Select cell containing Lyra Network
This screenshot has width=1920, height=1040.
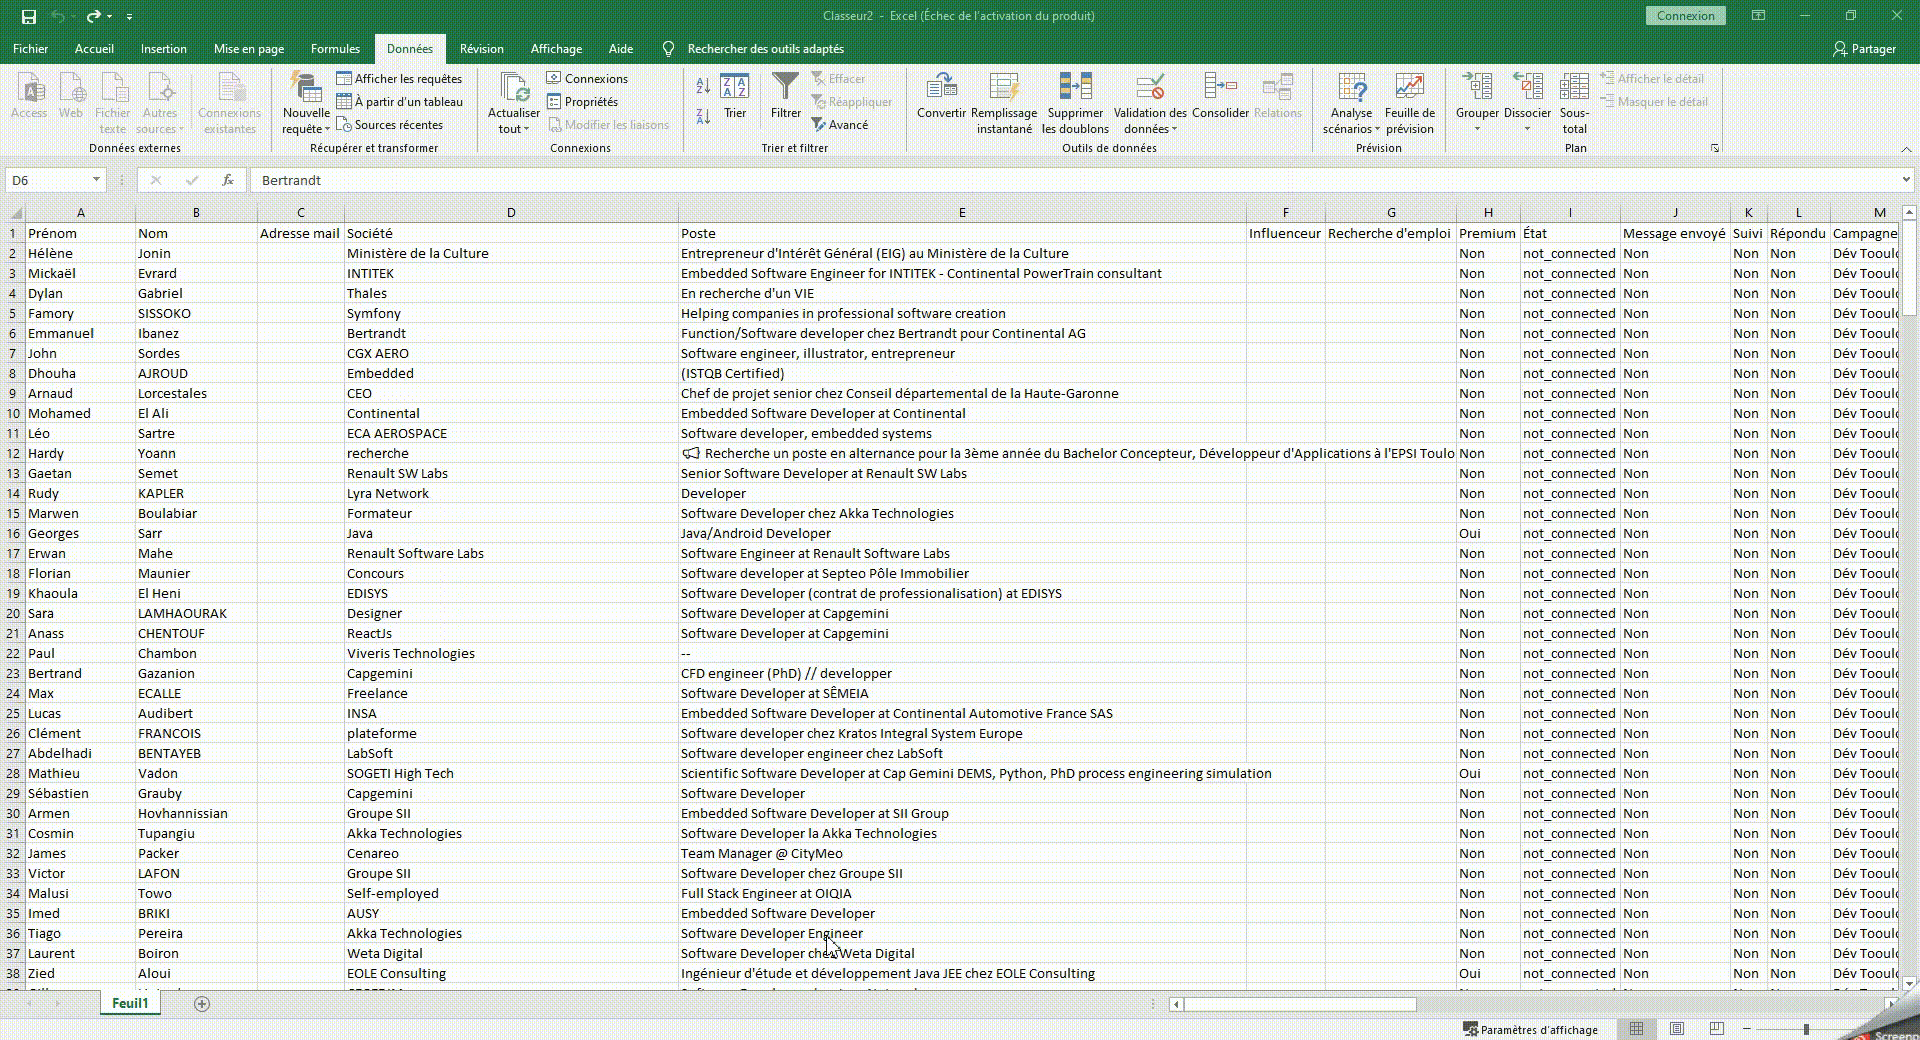[x=511, y=493]
